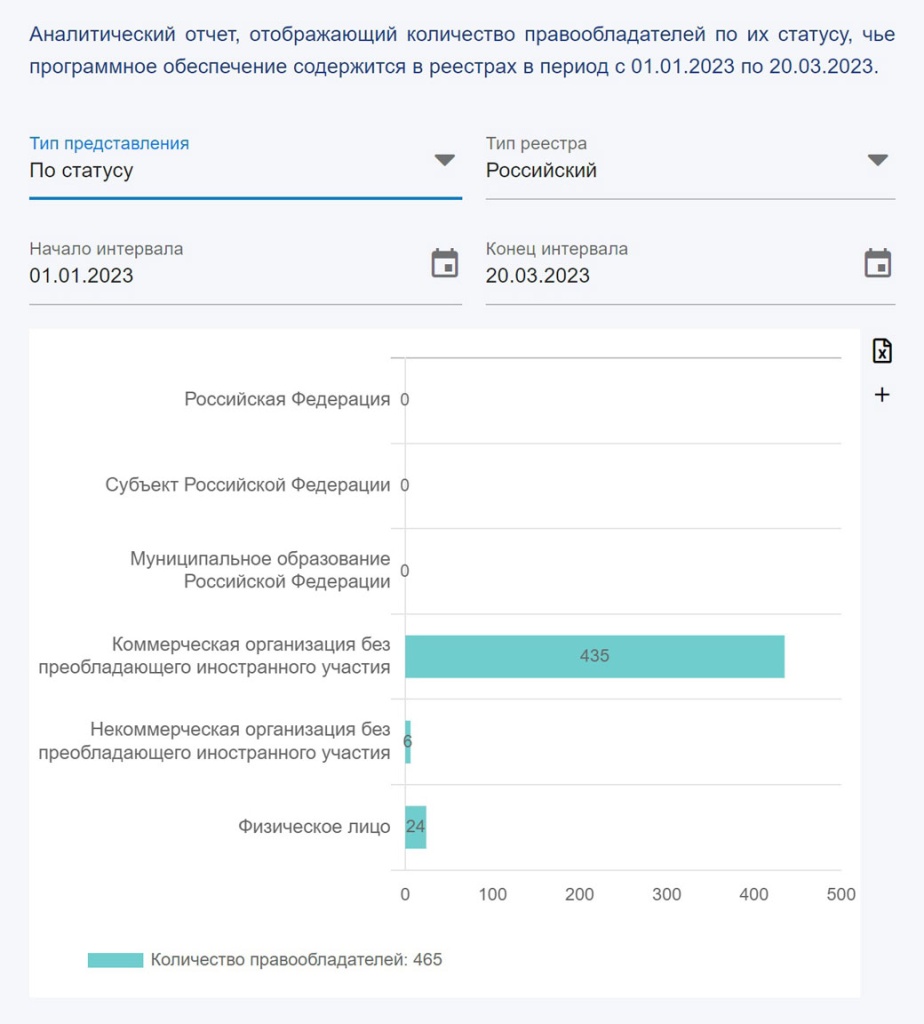Click the plus icon near the chart
Image resolution: width=924 pixels, height=1024 pixels.
(x=881, y=394)
